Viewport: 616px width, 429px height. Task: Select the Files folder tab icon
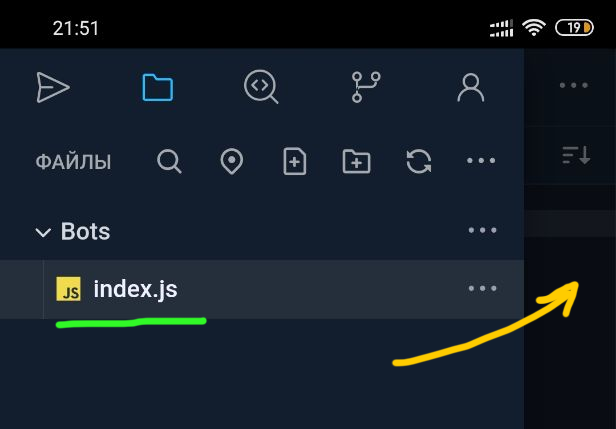158,87
